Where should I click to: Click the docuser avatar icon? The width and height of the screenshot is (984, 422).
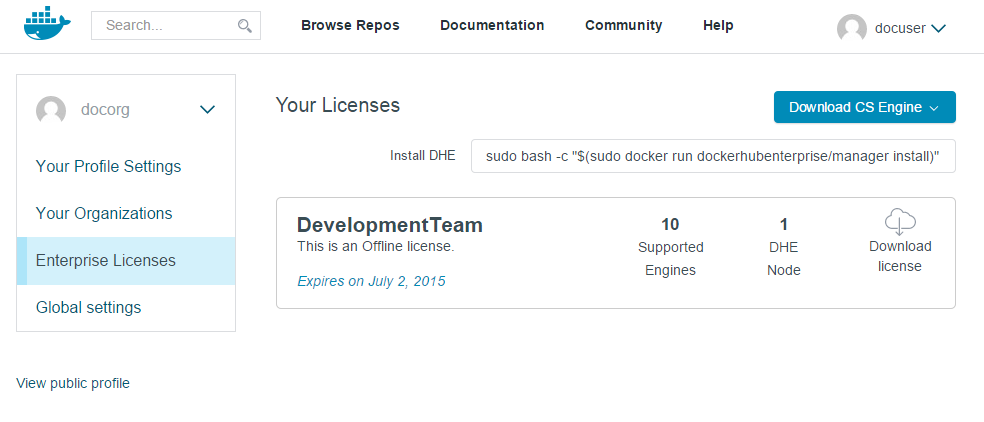point(852,29)
